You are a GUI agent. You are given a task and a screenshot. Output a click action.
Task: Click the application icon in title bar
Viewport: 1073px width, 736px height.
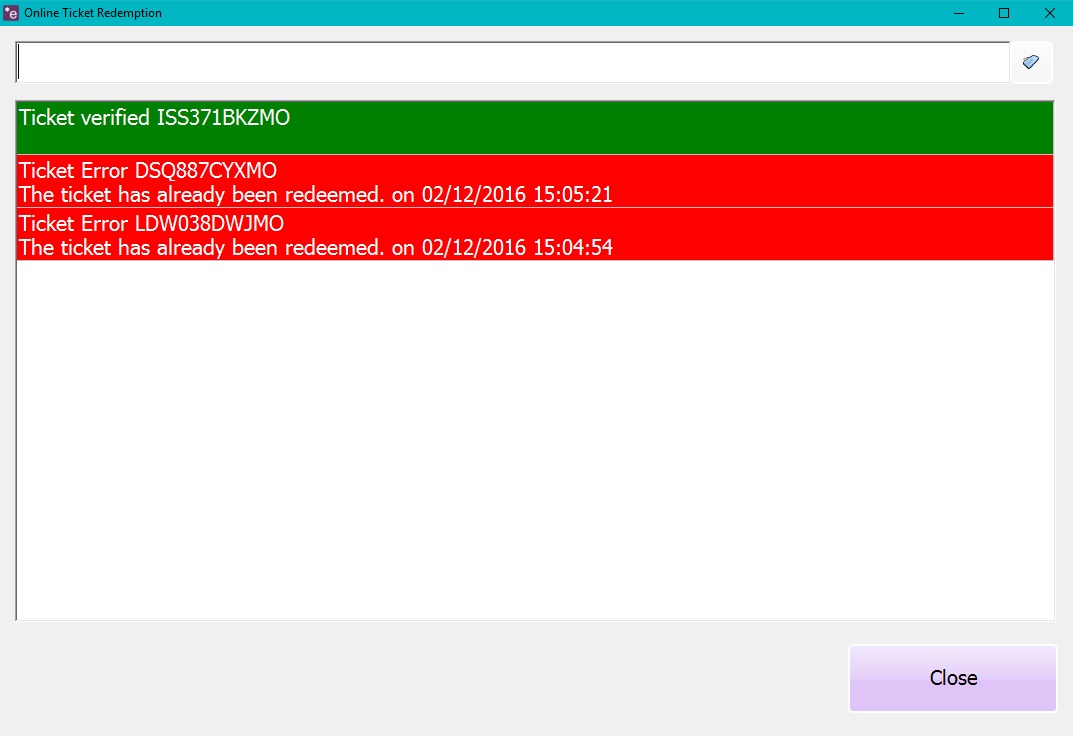tap(11, 13)
